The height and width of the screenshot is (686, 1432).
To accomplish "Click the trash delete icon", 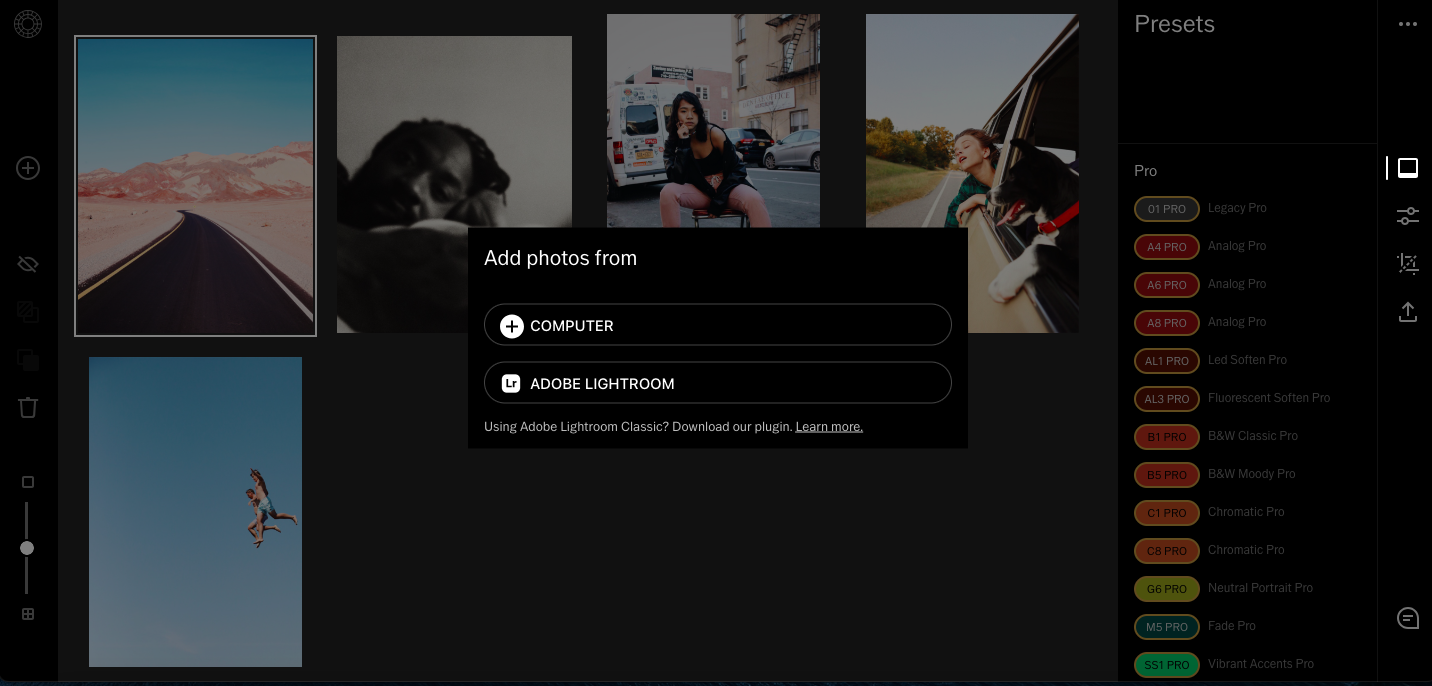I will [28, 407].
